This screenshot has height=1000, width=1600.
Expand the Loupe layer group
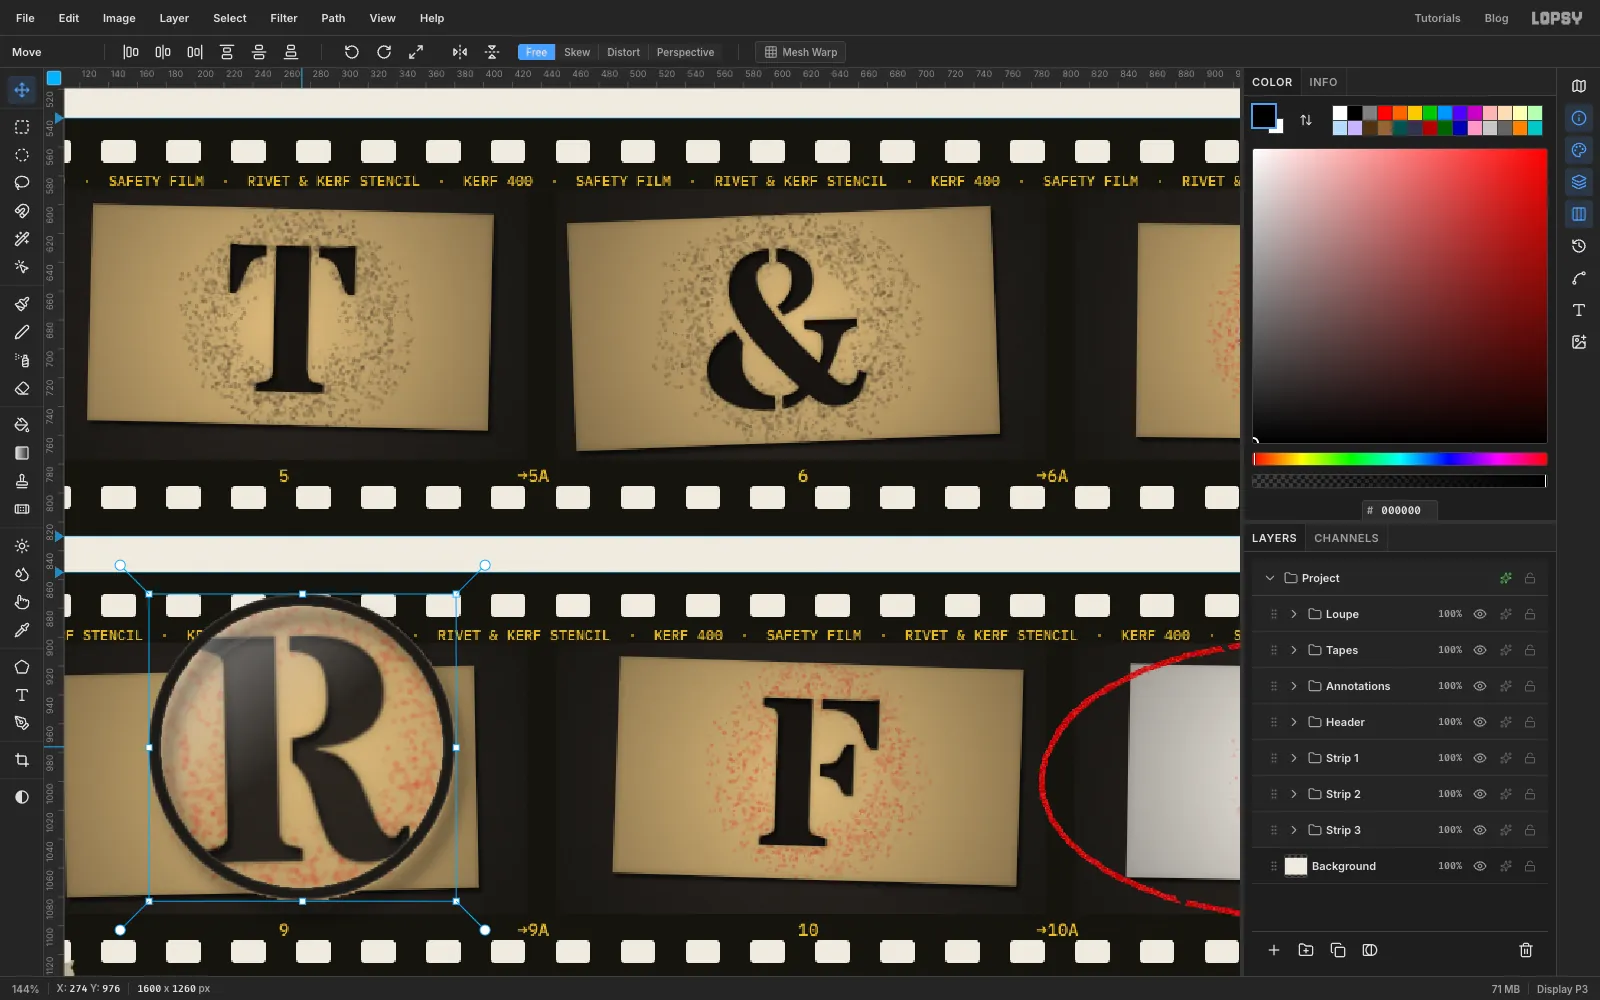coord(1293,614)
